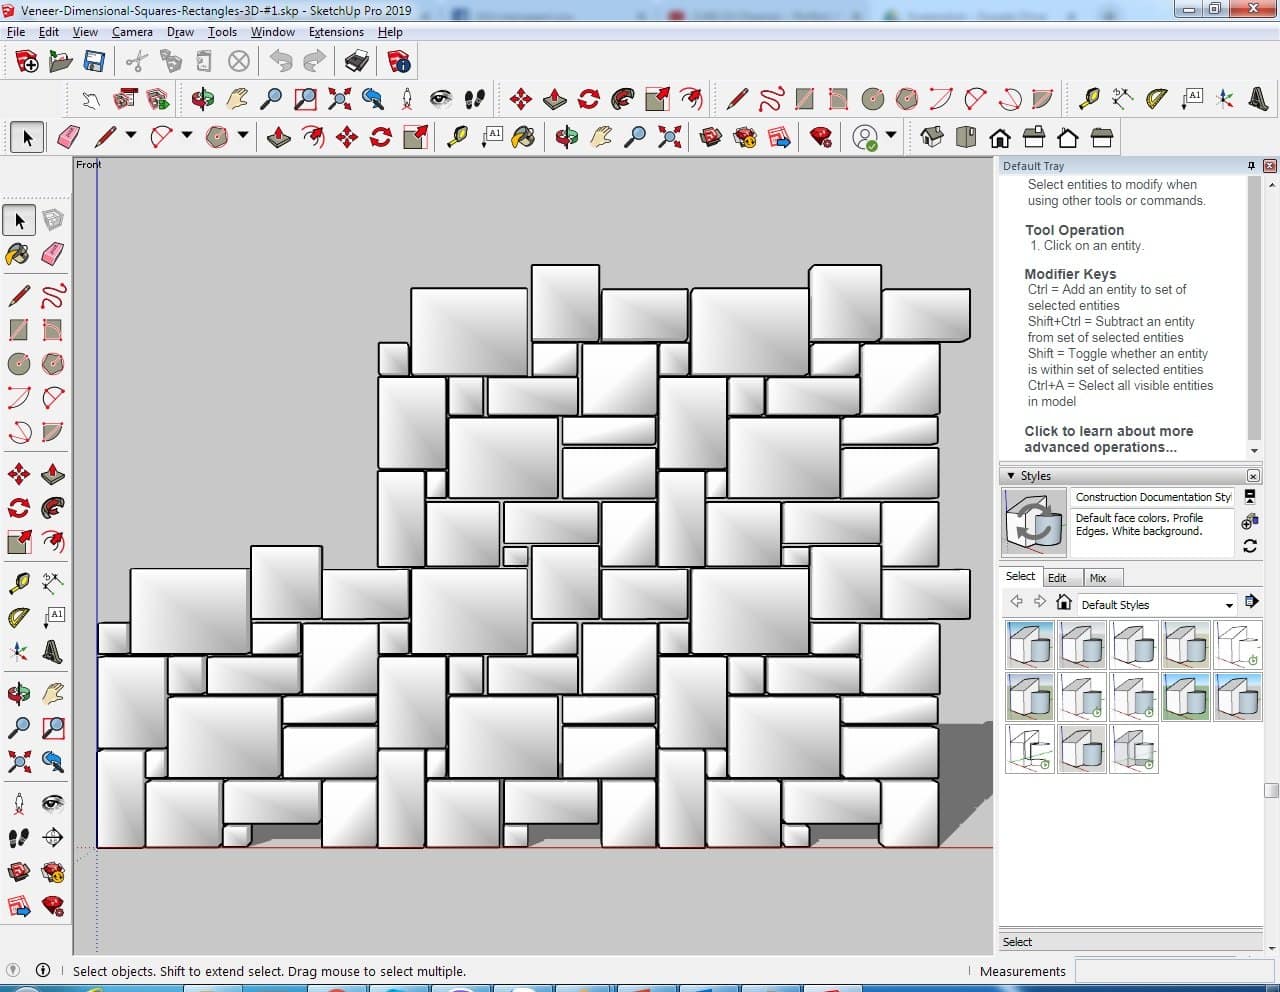Open the signed-in user account dropdown arrow

tap(891, 137)
